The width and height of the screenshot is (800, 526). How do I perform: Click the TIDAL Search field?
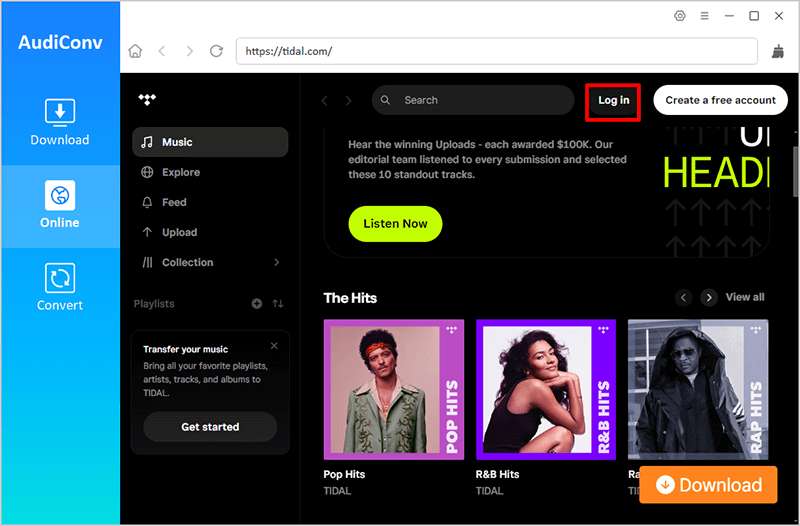473,100
